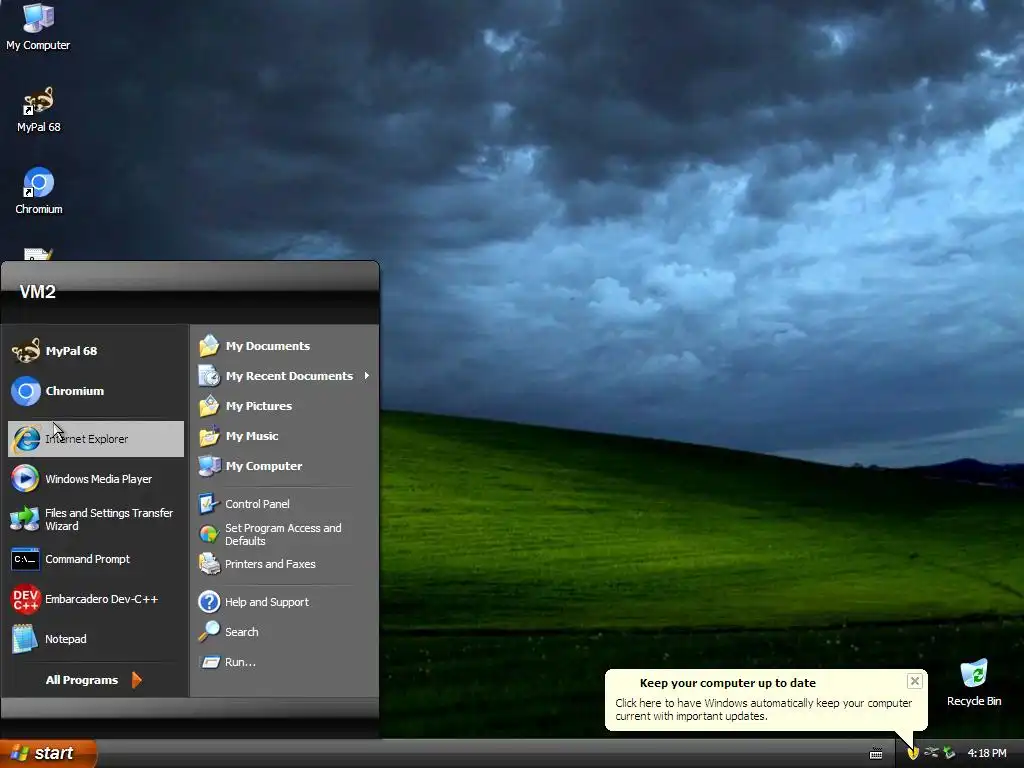The width and height of the screenshot is (1024, 768).
Task: Launch Embarcadero Dev-C++
Action: 95,599
